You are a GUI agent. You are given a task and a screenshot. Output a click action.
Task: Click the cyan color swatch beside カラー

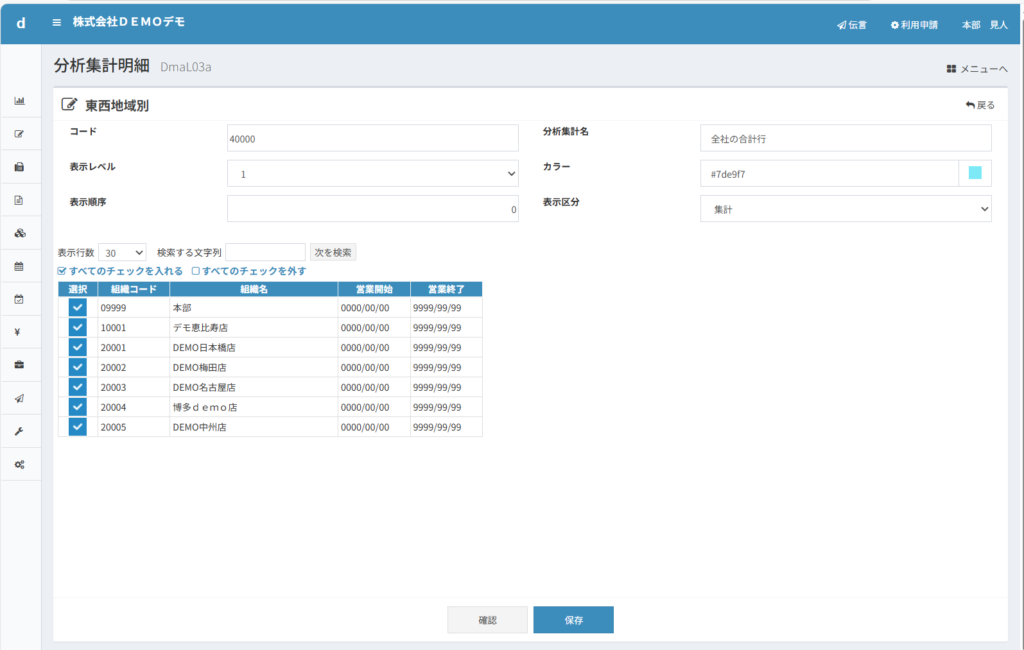click(975, 173)
